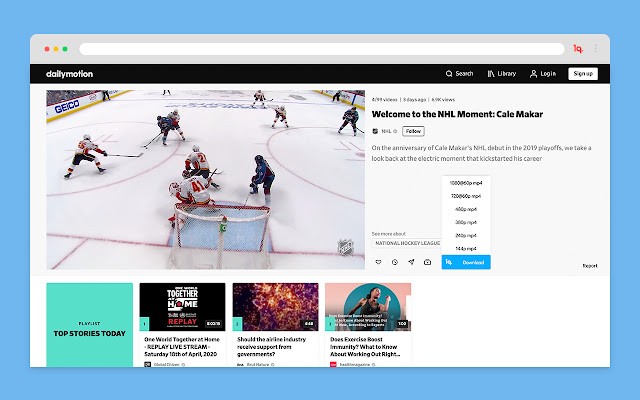The height and width of the screenshot is (400, 640).
Task: Click the watch later clock icon
Action: [x=395, y=262]
